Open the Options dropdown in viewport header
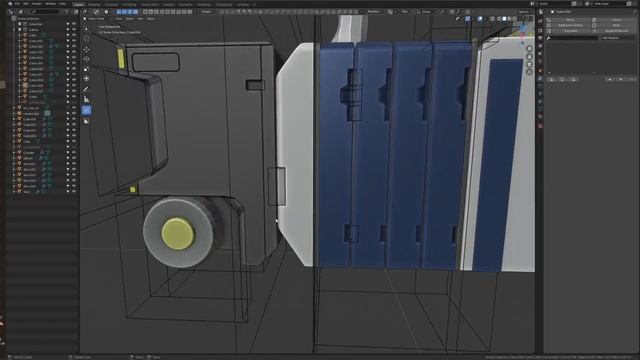The width and height of the screenshot is (640, 360). coord(524,12)
